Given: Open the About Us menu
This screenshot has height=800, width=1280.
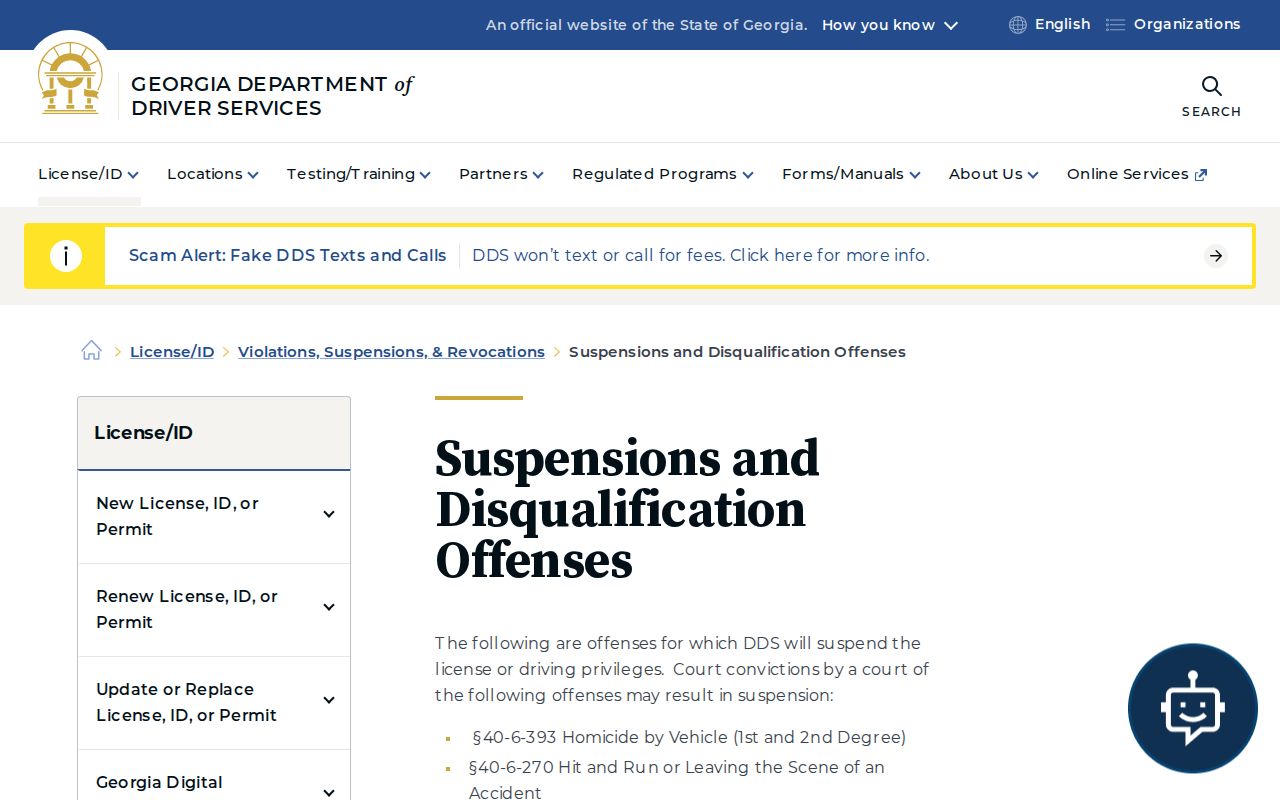Looking at the screenshot, I should pyautogui.click(x=994, y=174).
